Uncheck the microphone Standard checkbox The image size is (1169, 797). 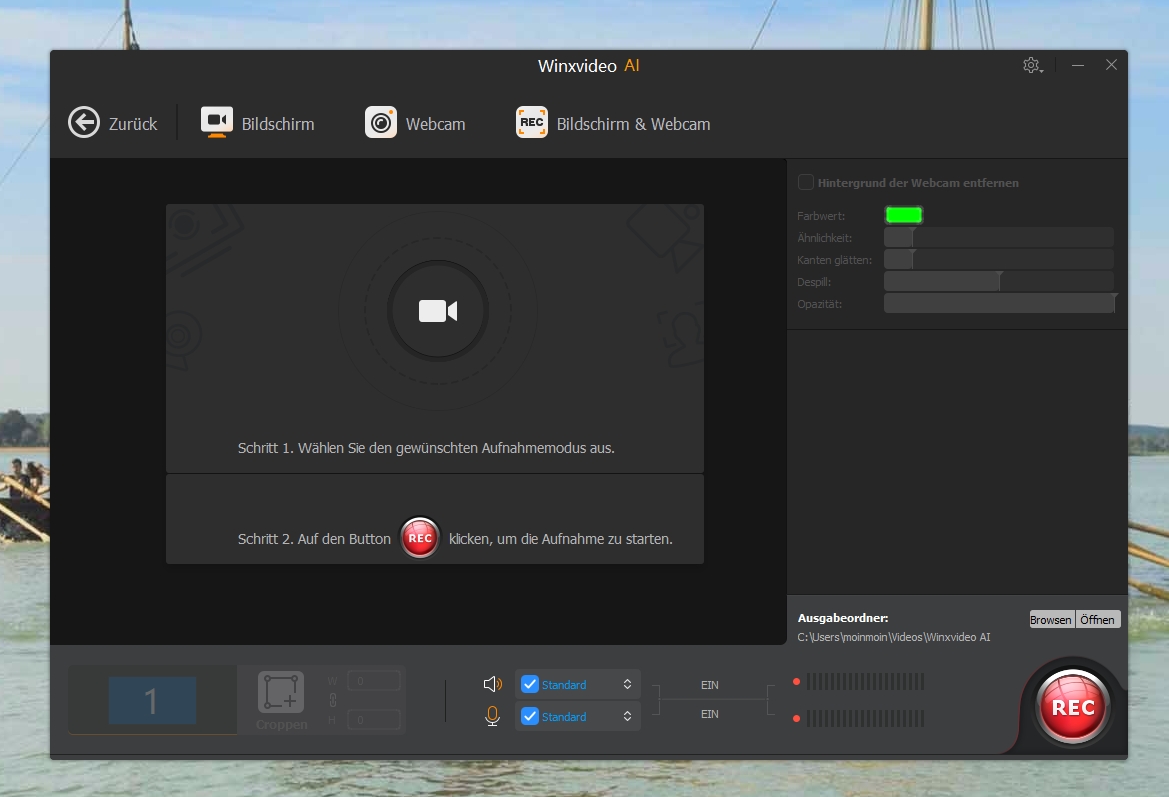coord(530,716)
